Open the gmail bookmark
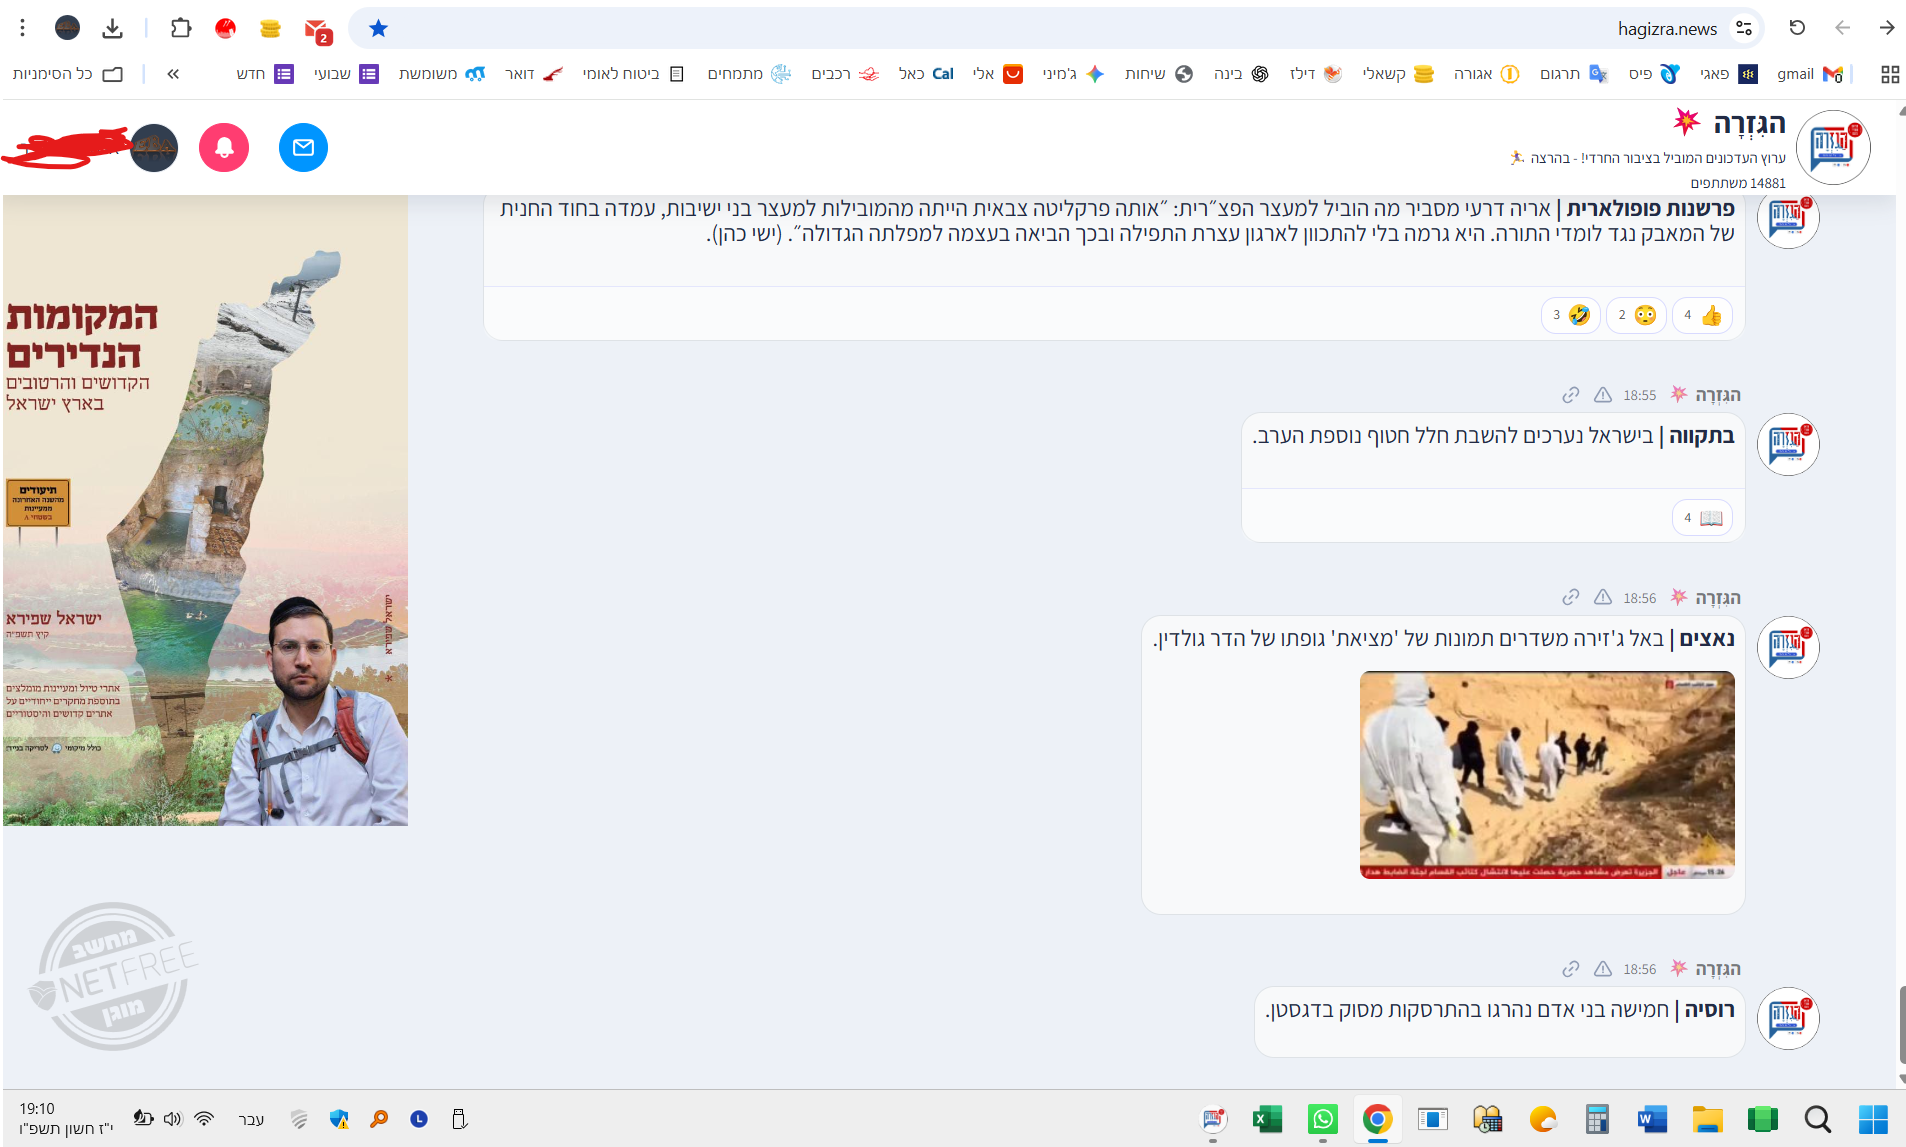Screen dimensions: 1906x1147 point(1809,74)
